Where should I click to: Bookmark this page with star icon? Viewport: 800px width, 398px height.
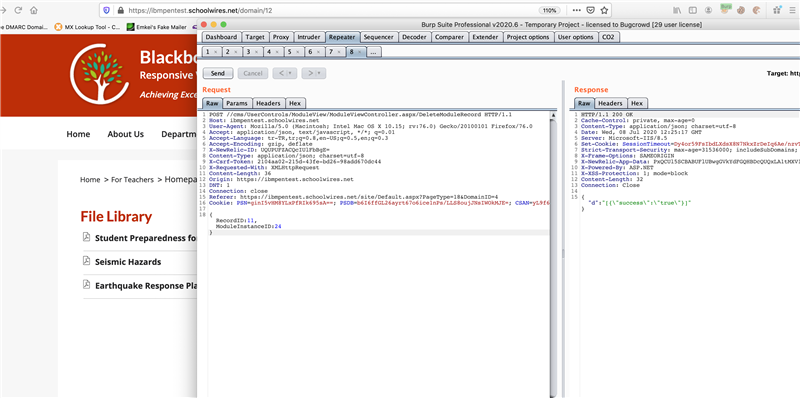[x=604, y=10]
